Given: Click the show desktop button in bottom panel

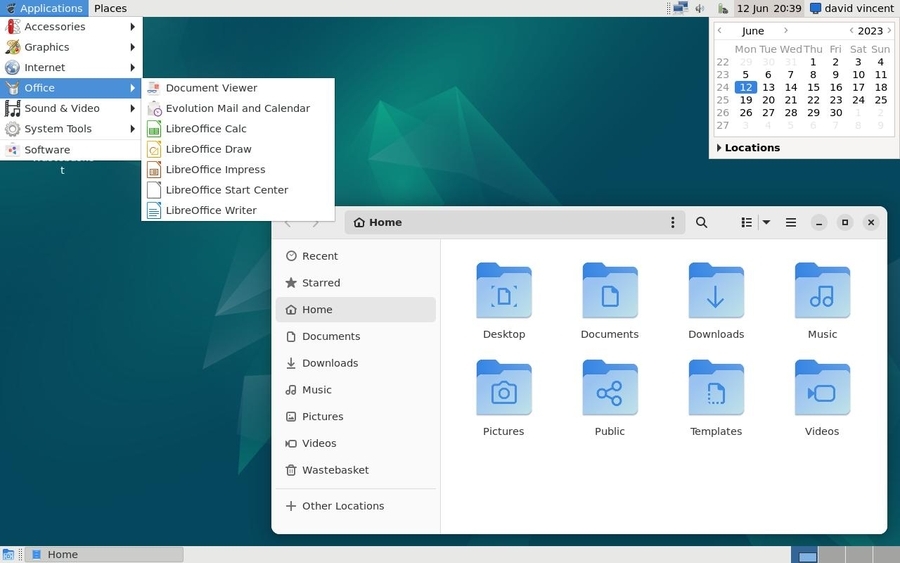Looking at the screenshot, I should [8, 554].
